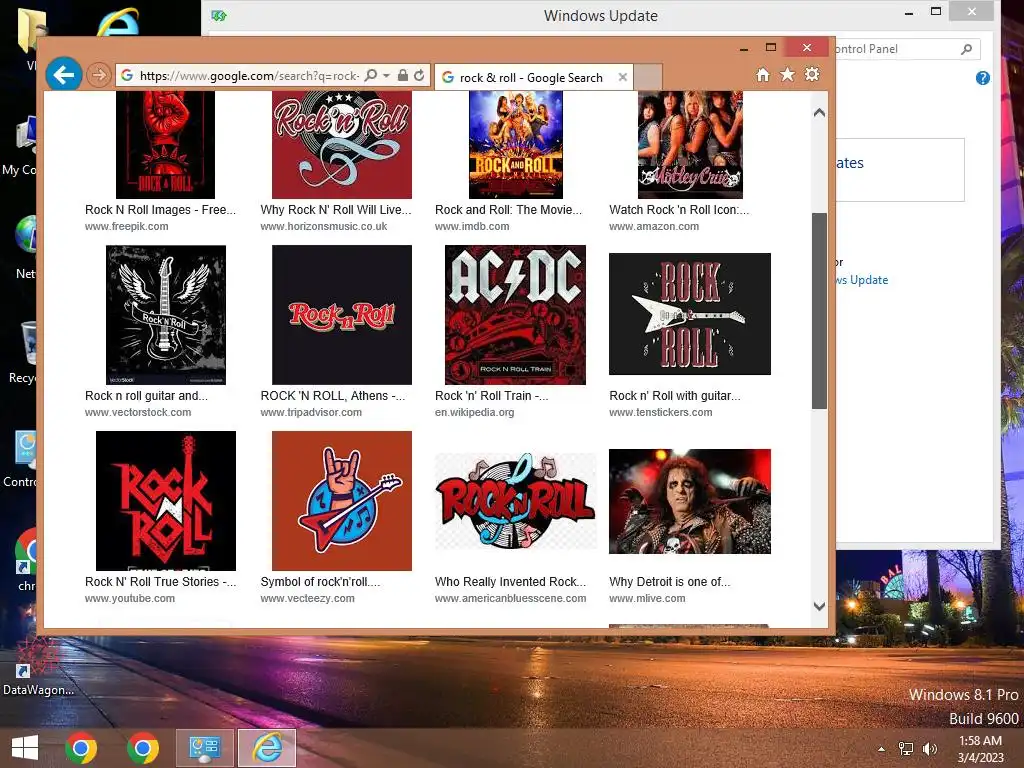Click 'www.freepik.com' source text
The width and height of the screenshot is (1024, 768).
(x=127, y=227)
